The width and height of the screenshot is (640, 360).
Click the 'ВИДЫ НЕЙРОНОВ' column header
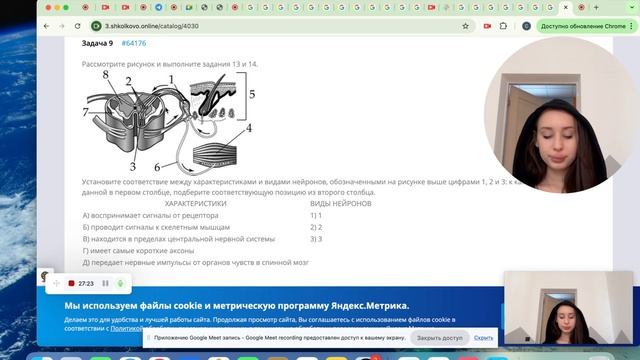point(340,203)
